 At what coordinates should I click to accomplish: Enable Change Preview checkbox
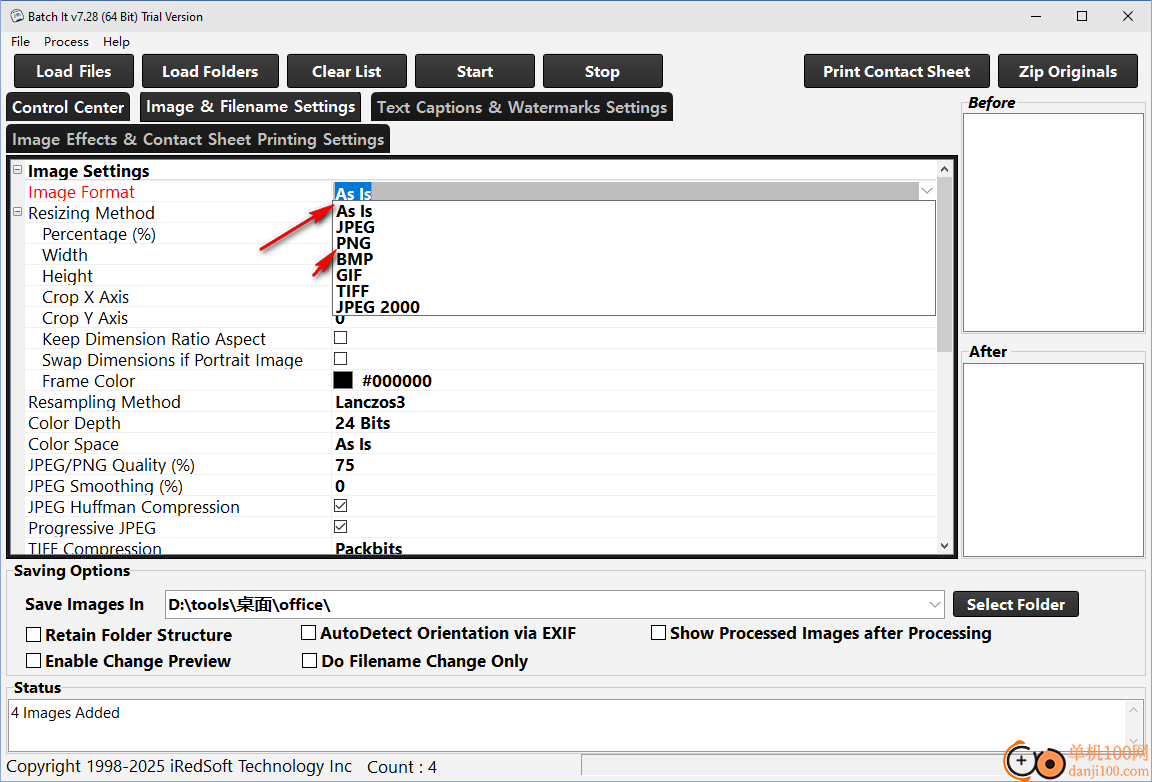tap(34, 661)
